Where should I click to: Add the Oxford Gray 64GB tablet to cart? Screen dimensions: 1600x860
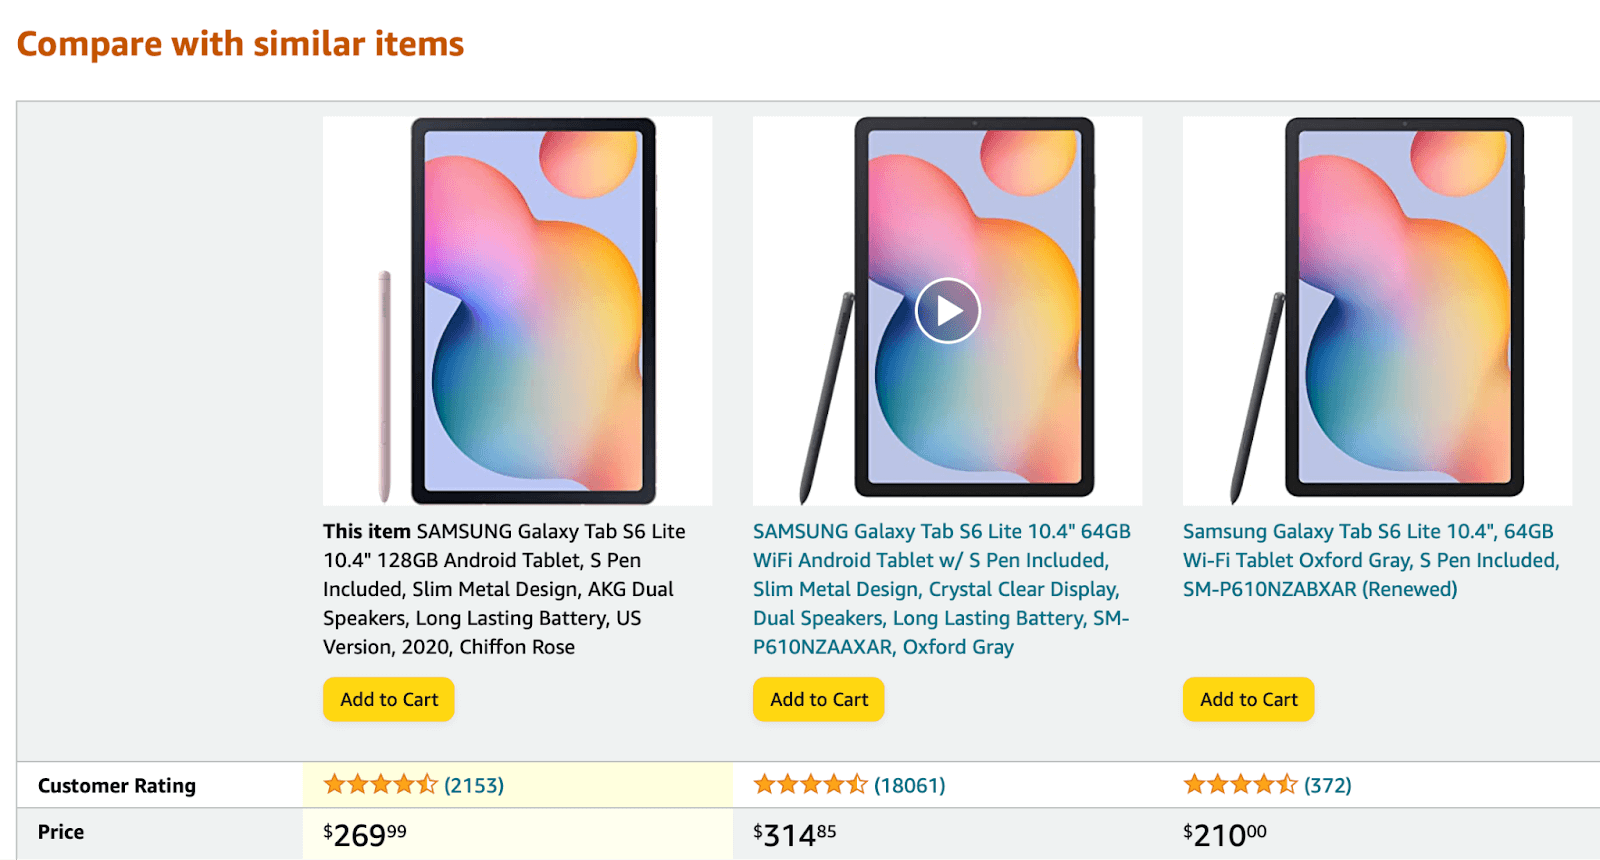[x=817, y=699]
